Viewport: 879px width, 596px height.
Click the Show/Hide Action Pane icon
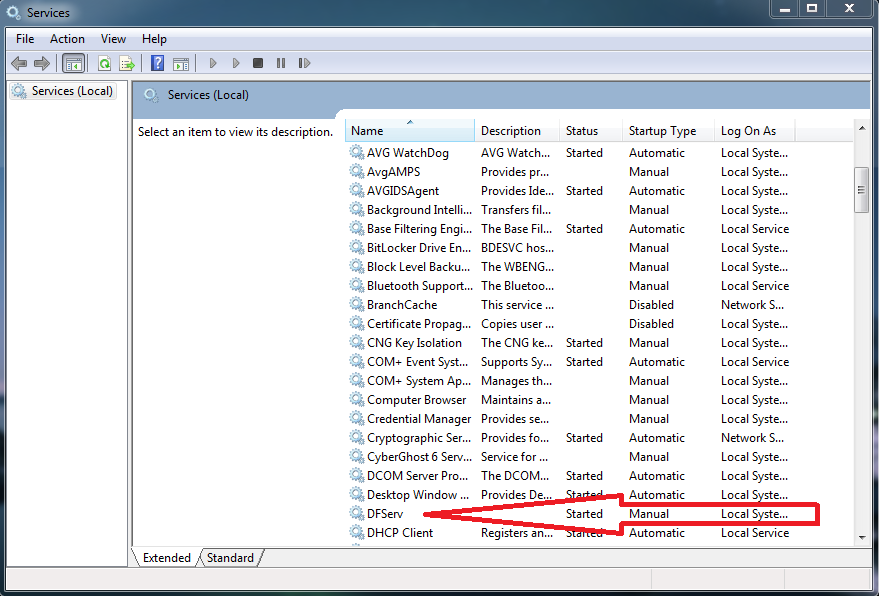(181, 63)
